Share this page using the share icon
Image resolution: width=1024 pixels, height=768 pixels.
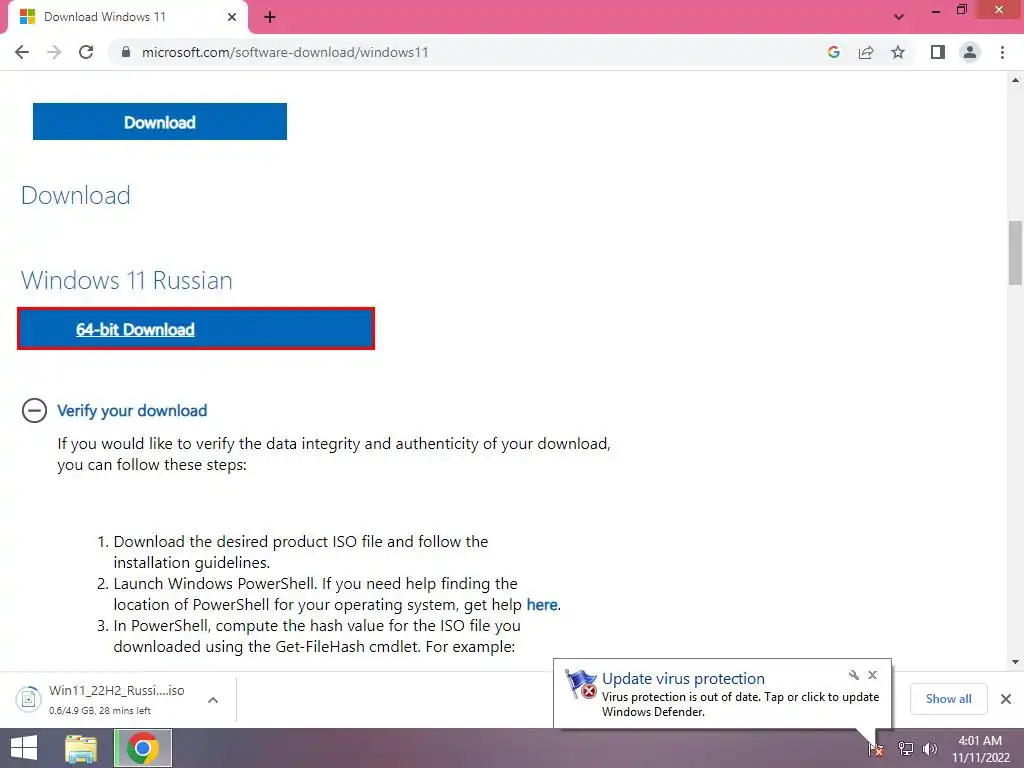point(866,52)
